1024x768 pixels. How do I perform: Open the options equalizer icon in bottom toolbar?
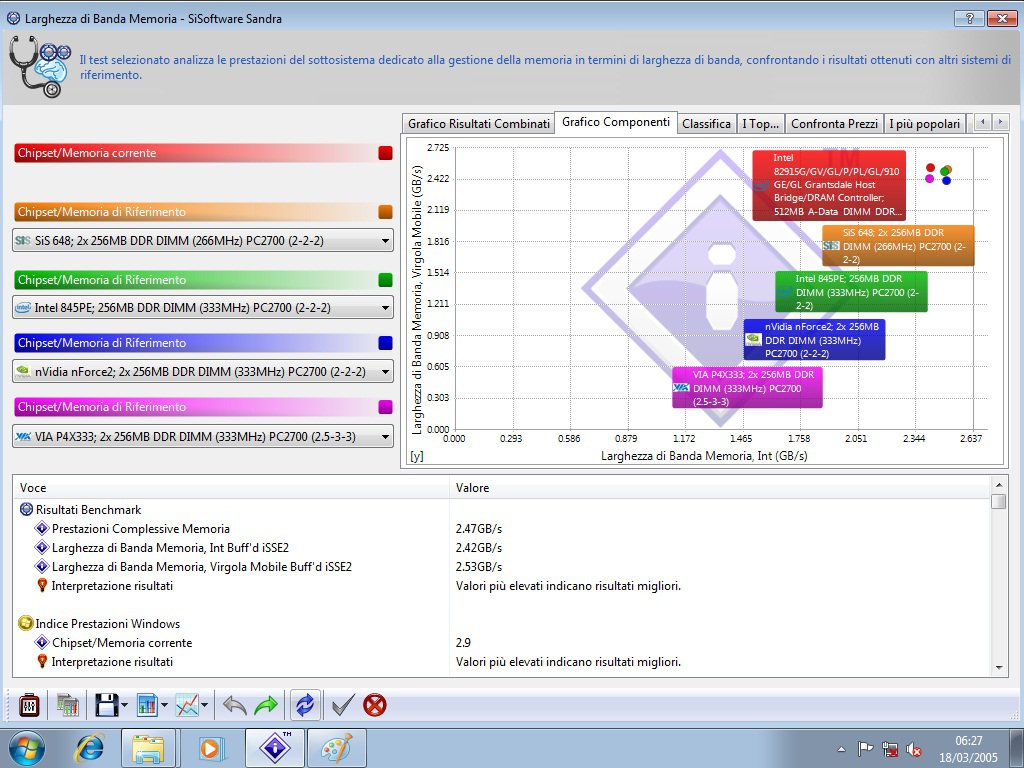pos(29,705)
